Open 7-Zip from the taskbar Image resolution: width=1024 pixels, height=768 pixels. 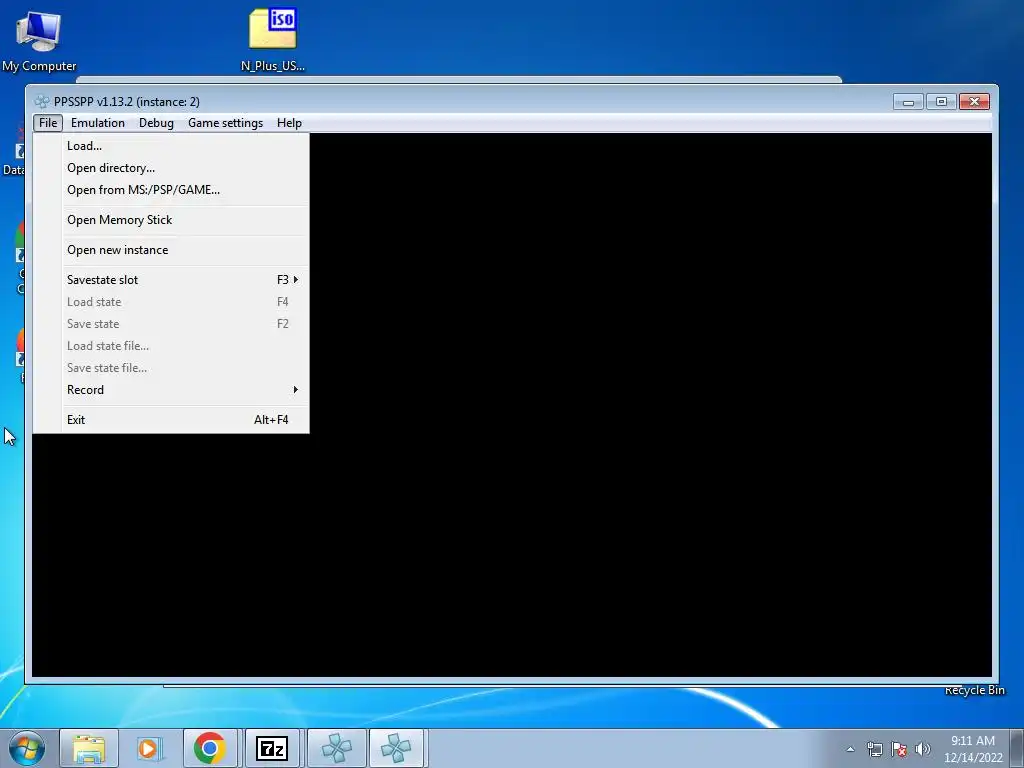pyautogui.click(x=272, y=748)
